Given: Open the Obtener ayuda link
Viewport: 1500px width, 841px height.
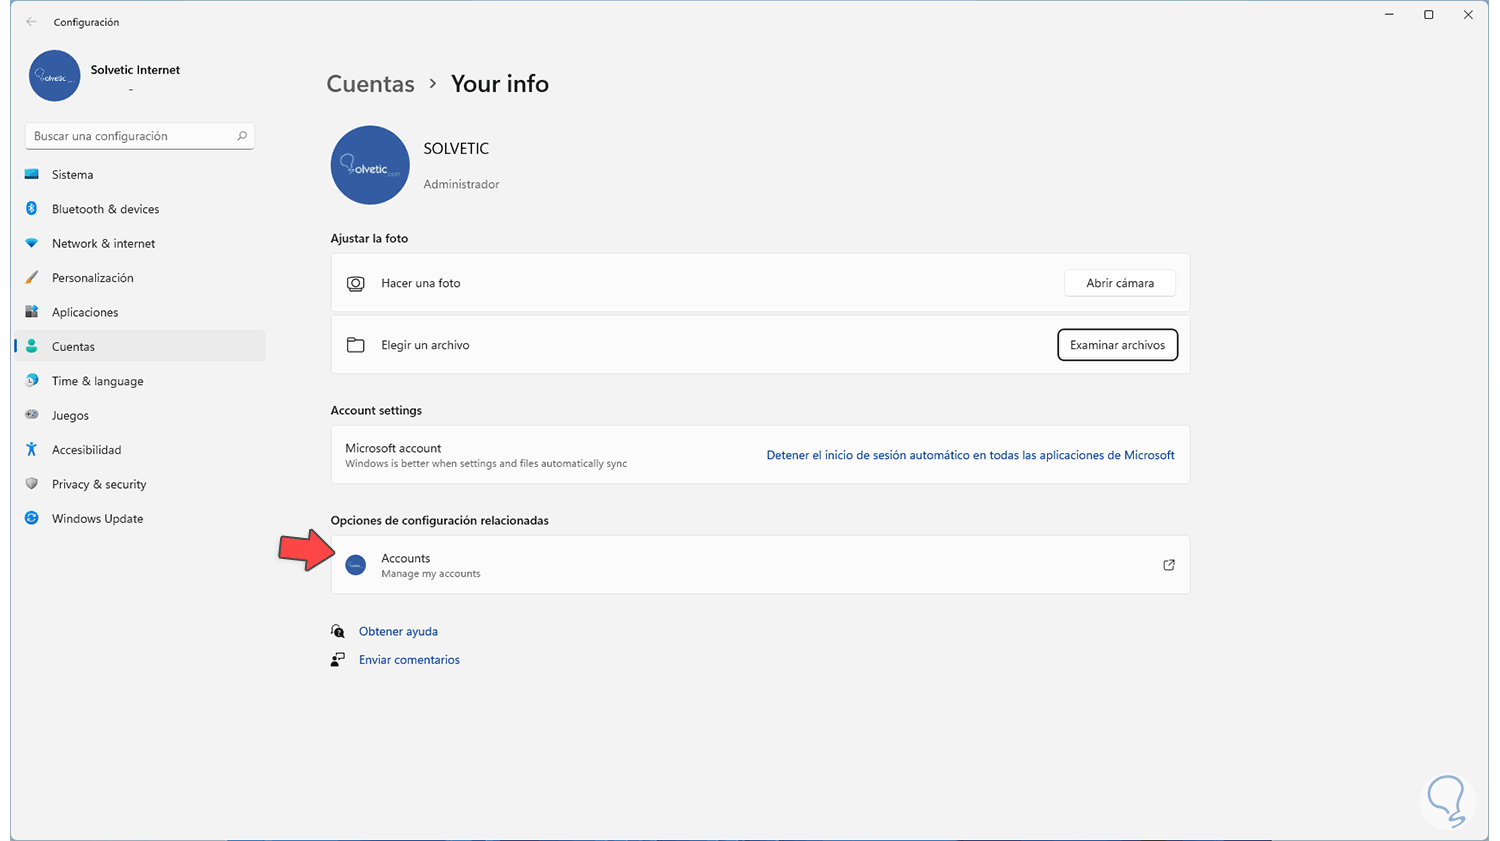Looking at the screenshot, I should (398, 632).
